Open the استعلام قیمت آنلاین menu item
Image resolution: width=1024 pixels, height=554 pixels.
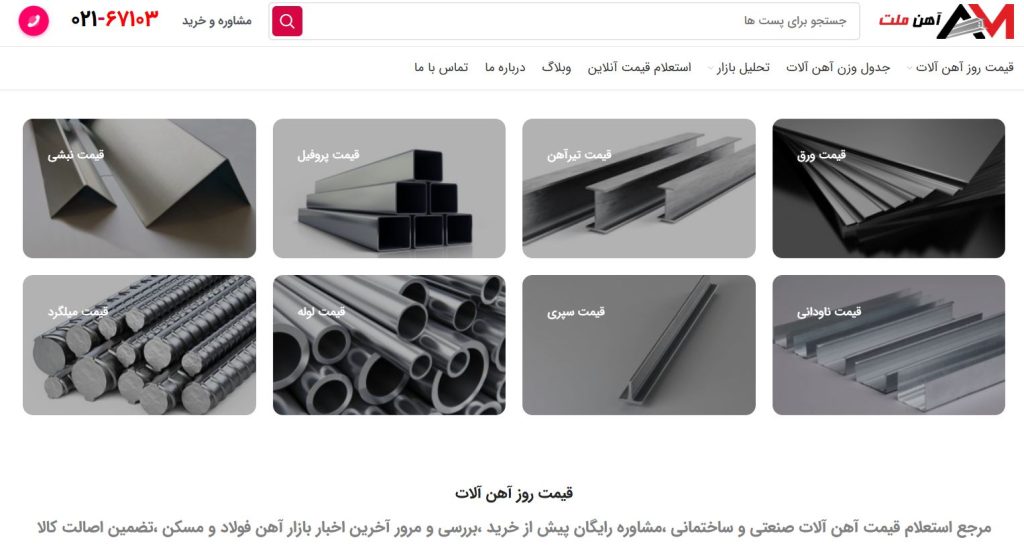coord(639,67)
